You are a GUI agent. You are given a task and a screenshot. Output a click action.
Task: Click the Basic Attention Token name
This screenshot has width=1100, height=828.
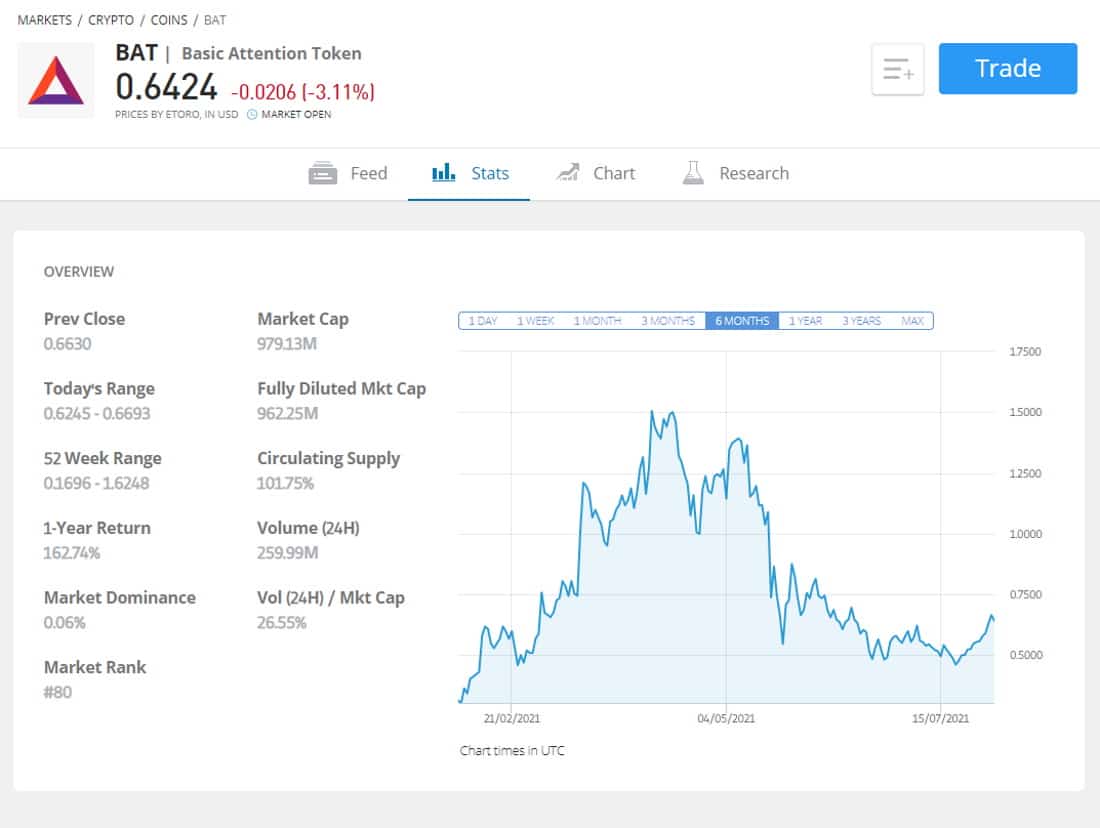coord(271,53)
